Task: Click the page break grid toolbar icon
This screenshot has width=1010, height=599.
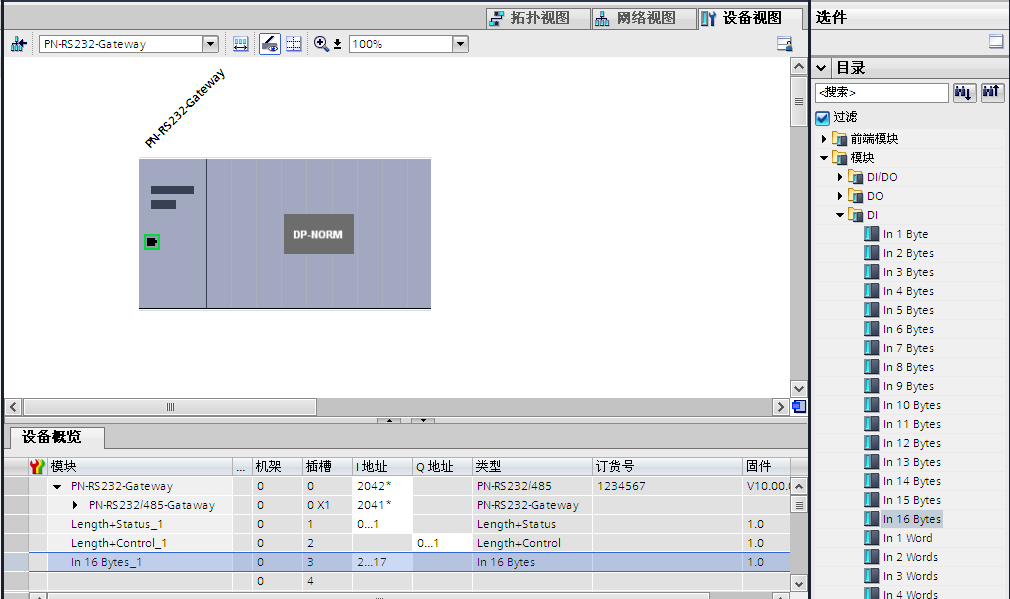Action: tap(294, 44)
